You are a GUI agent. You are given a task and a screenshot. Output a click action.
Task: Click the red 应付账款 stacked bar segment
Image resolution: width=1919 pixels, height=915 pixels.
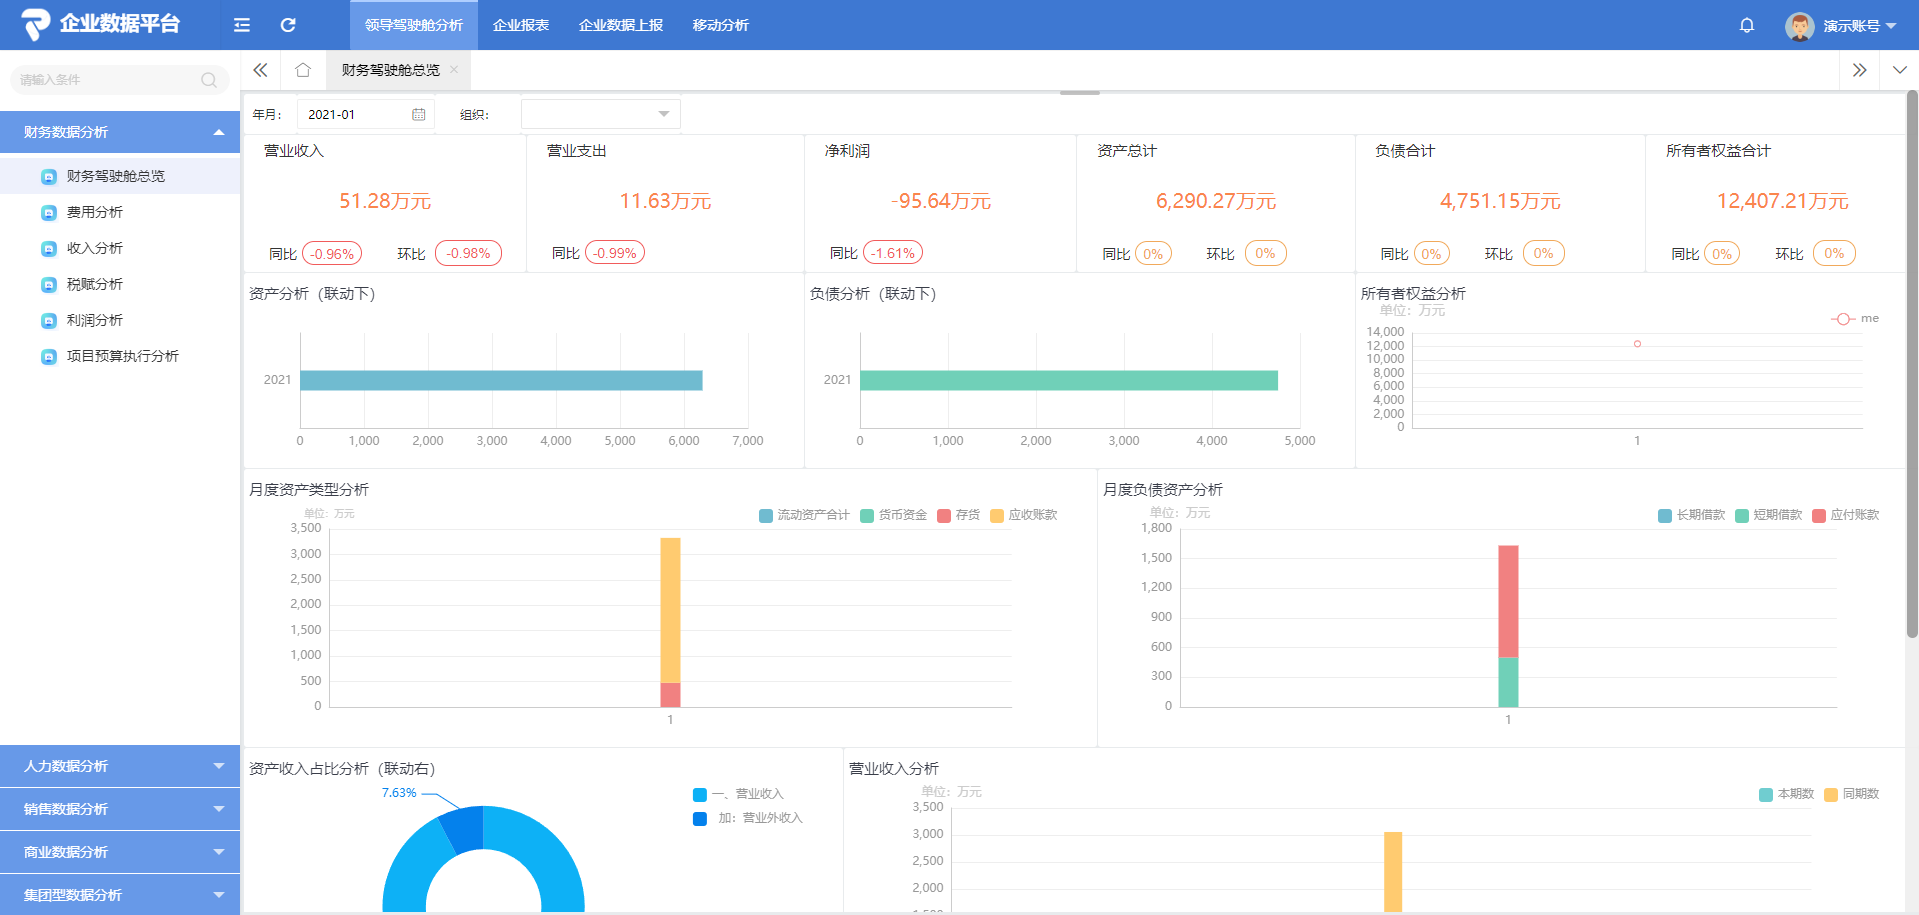click(x=1508, y=601)
